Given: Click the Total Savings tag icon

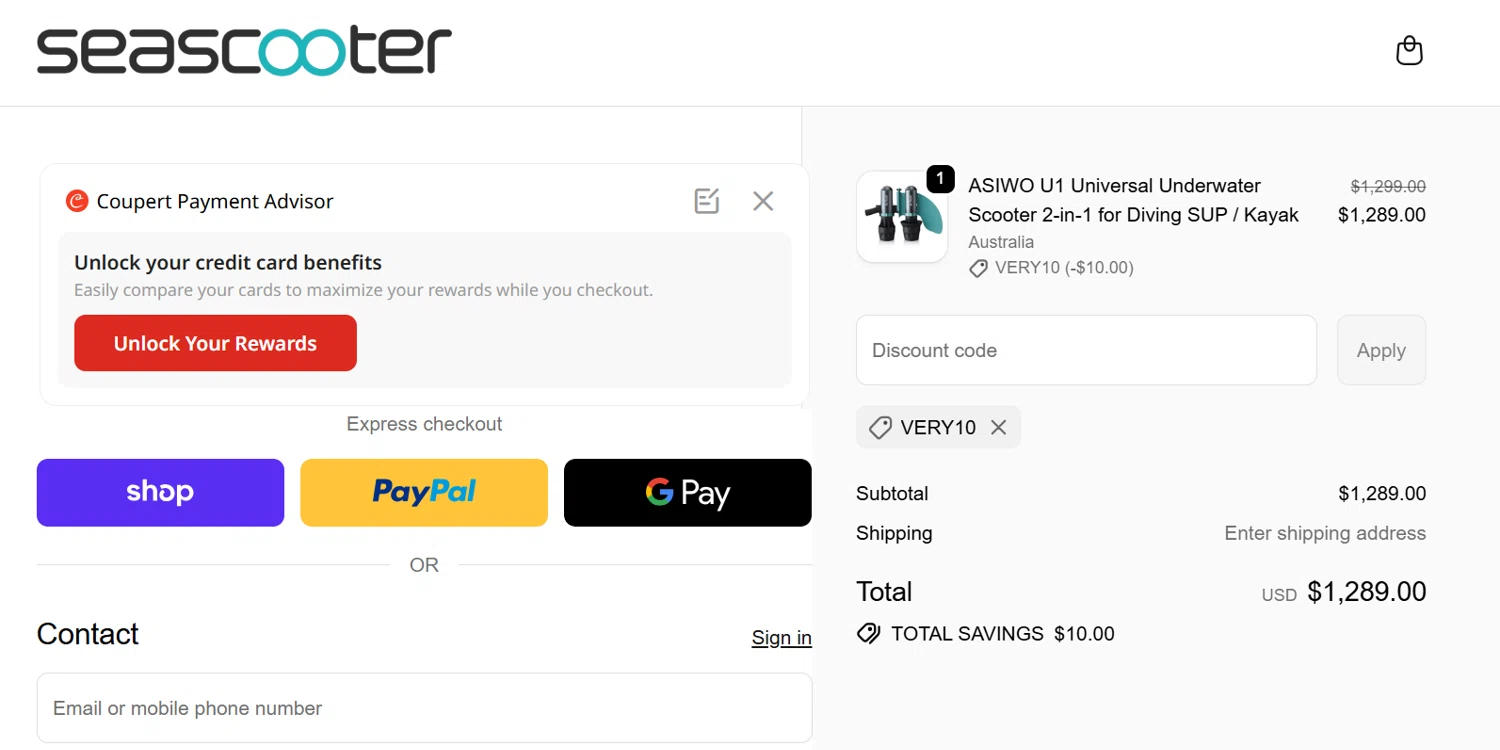Looking at the screenshot, I should [869, 634].
